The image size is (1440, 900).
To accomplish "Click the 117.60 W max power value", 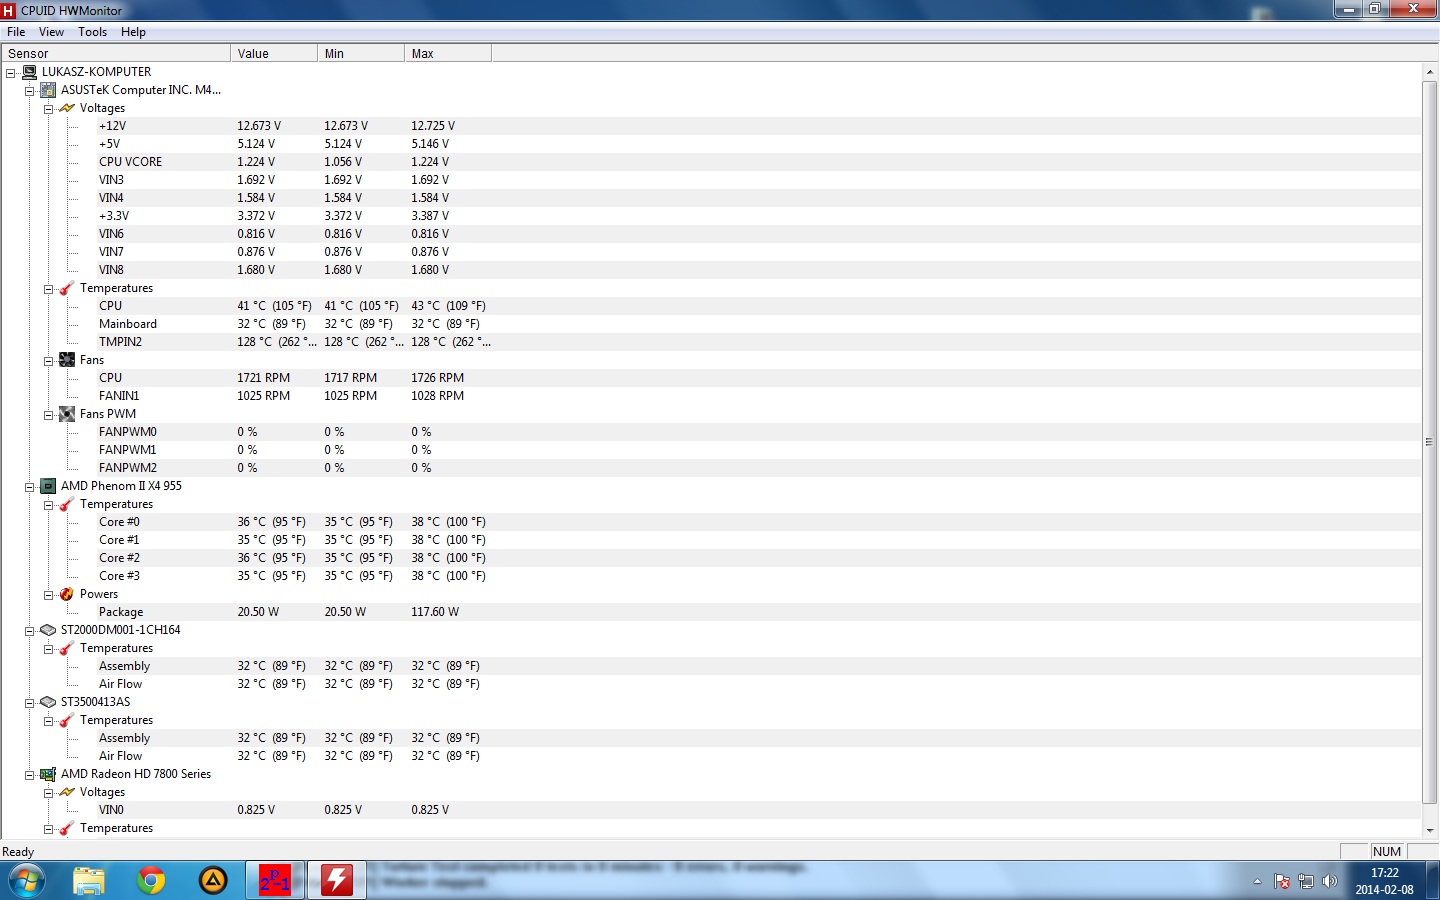I will [x=435, y=612].
